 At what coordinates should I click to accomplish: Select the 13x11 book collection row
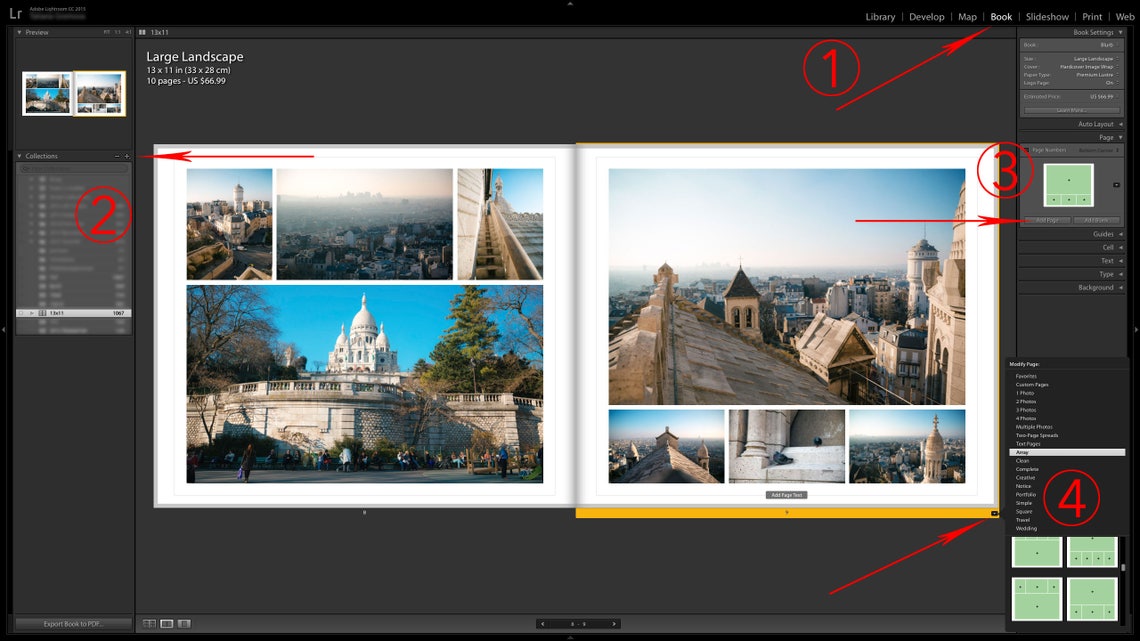(73, 313)
